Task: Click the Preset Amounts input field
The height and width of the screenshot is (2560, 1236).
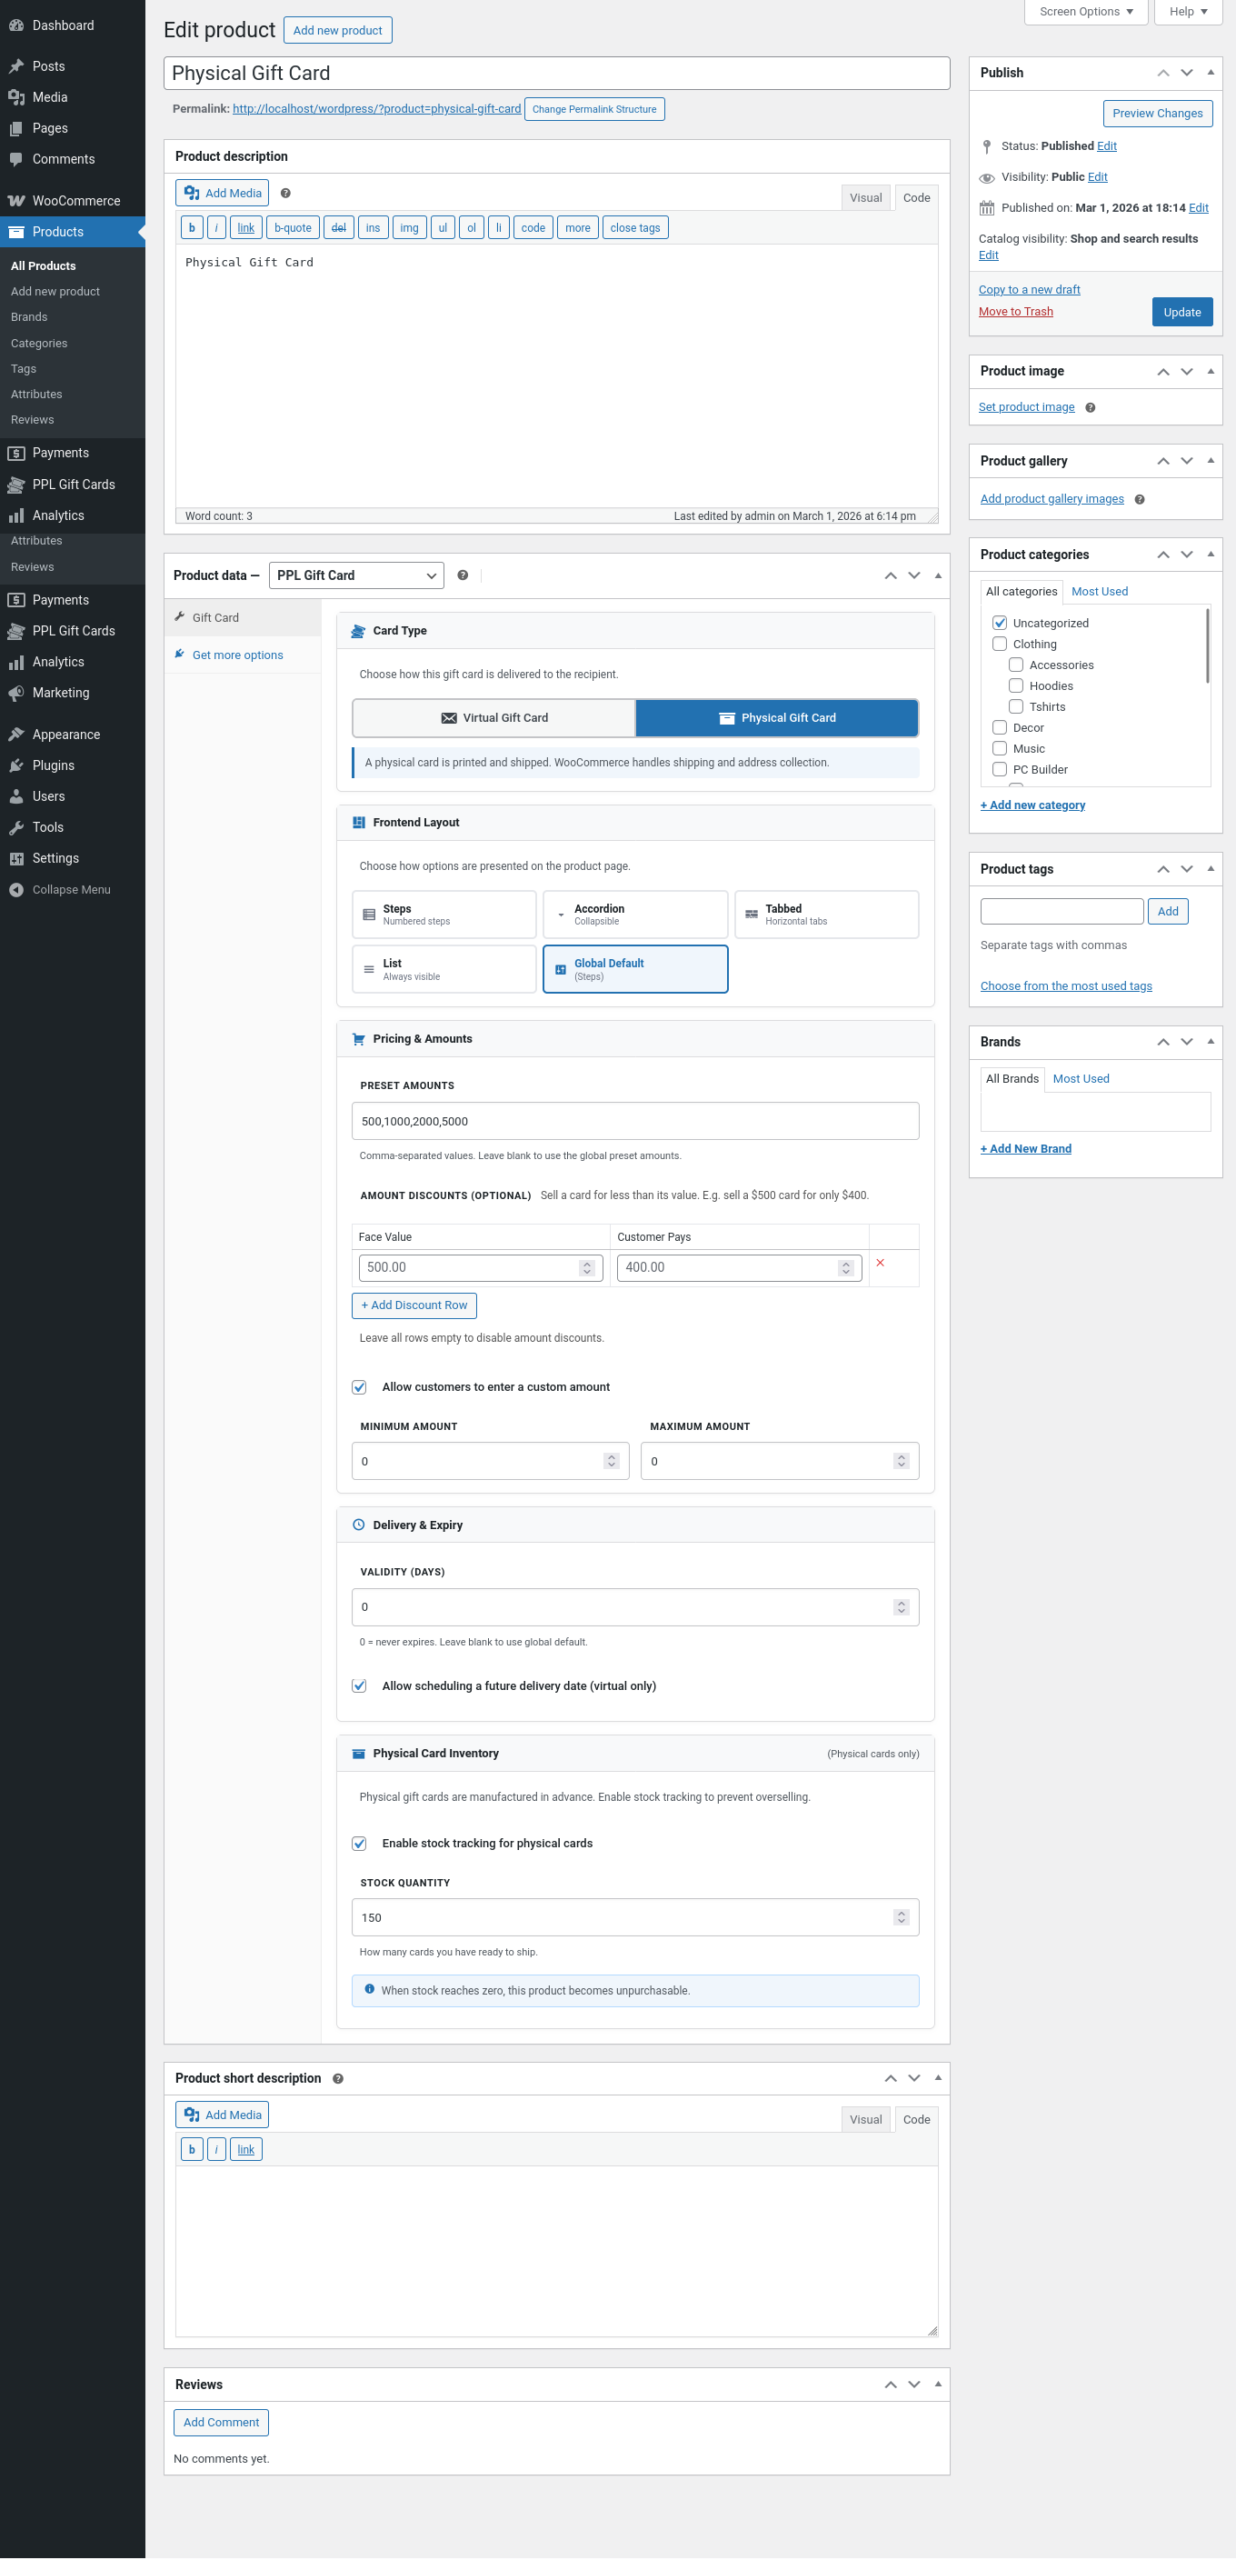Action: coord(635,1121)
